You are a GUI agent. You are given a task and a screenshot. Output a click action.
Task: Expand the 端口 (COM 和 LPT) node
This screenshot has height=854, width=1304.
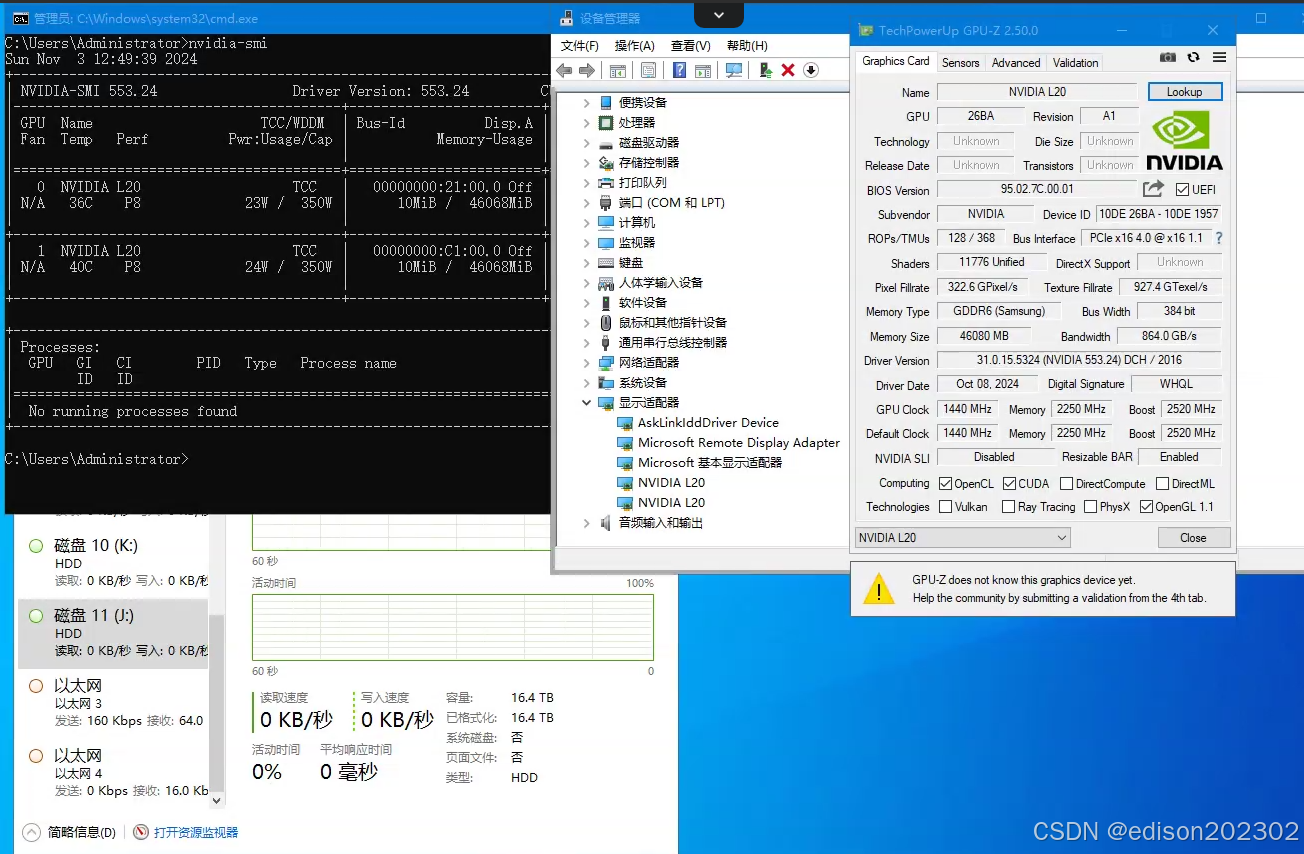tap(587, 203)
